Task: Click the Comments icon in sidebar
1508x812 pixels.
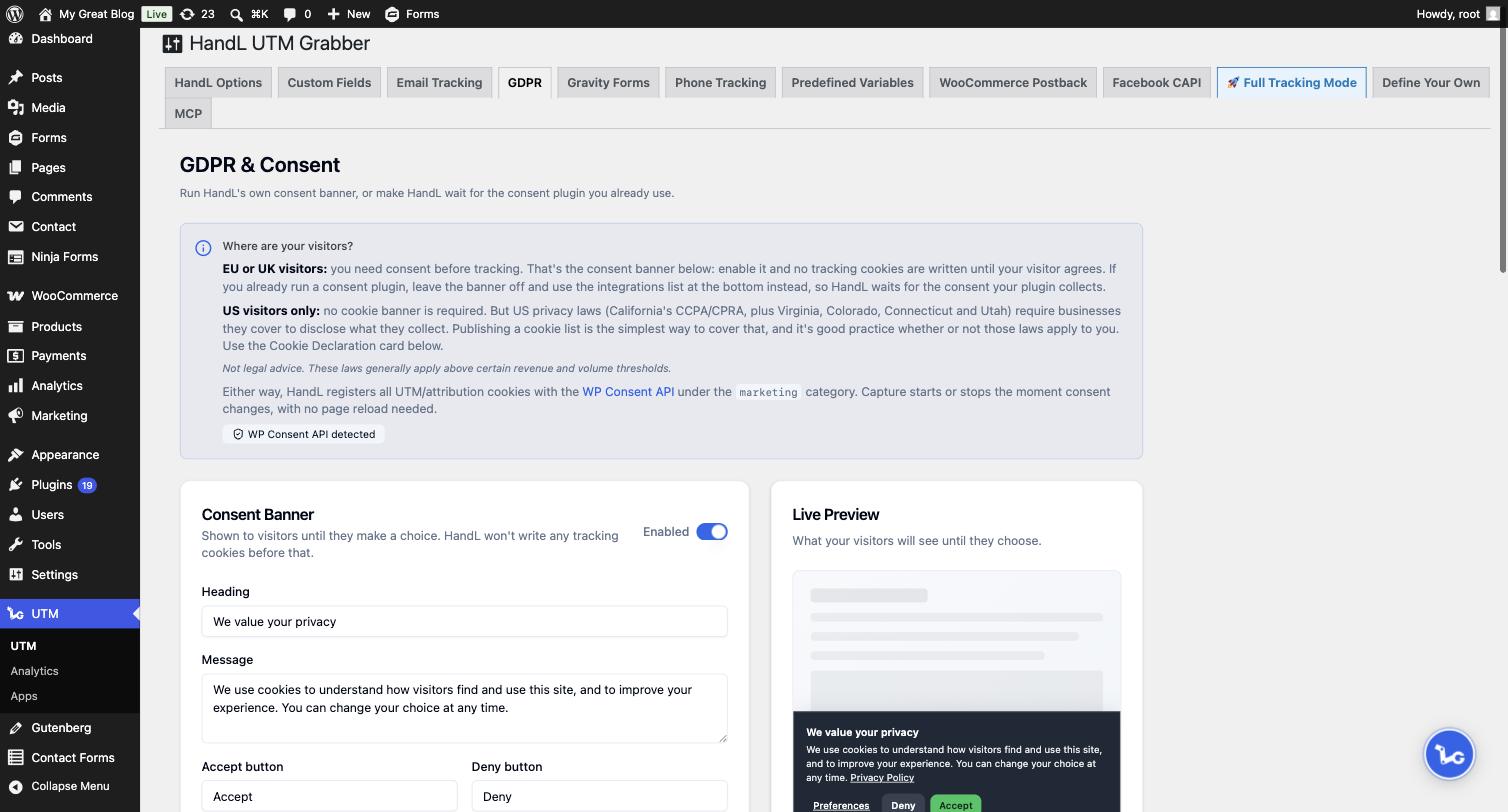Action: coord(15,197)
